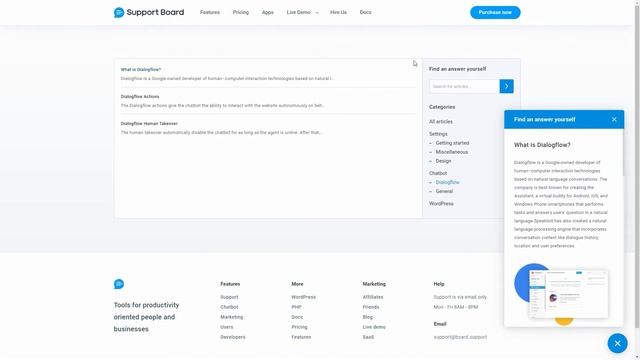Open the footer Chatbot link
This screenshot has height=360, width=640.
pos(229,307)
